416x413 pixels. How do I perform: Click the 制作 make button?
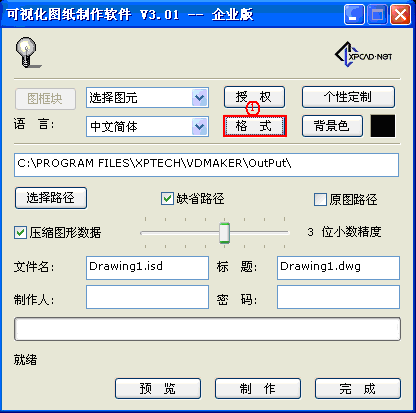(258, 388)
